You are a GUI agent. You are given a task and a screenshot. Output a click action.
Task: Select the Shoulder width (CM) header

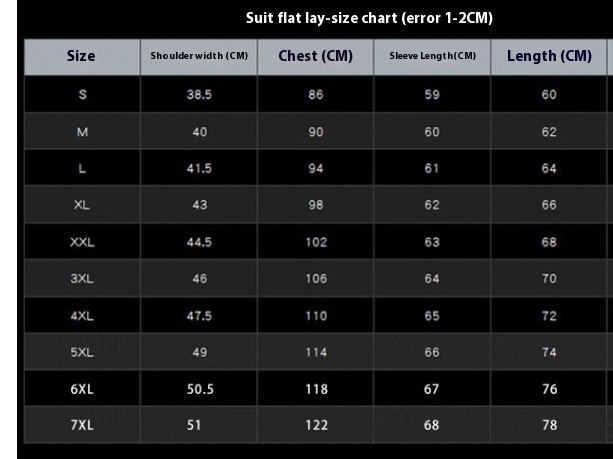(x=199, y=56)
